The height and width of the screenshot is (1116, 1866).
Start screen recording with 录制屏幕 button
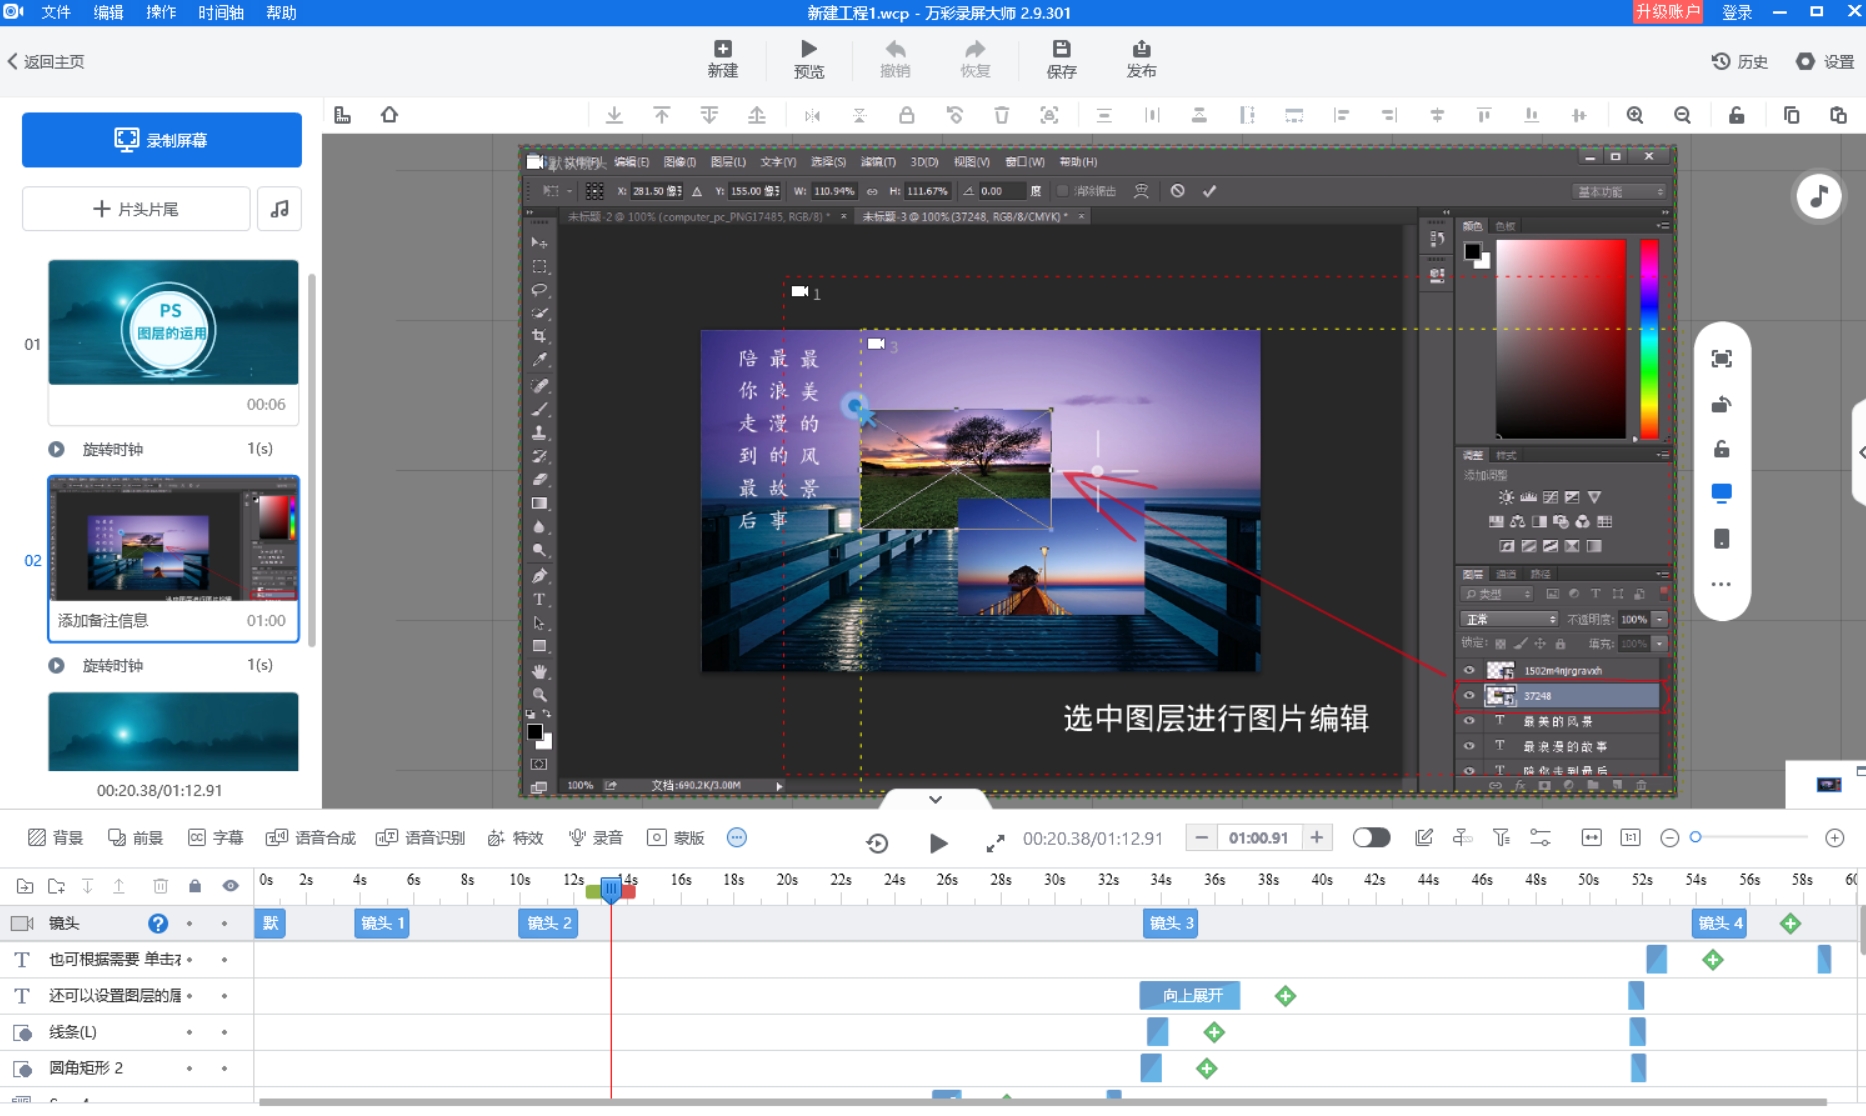[162, 140]
